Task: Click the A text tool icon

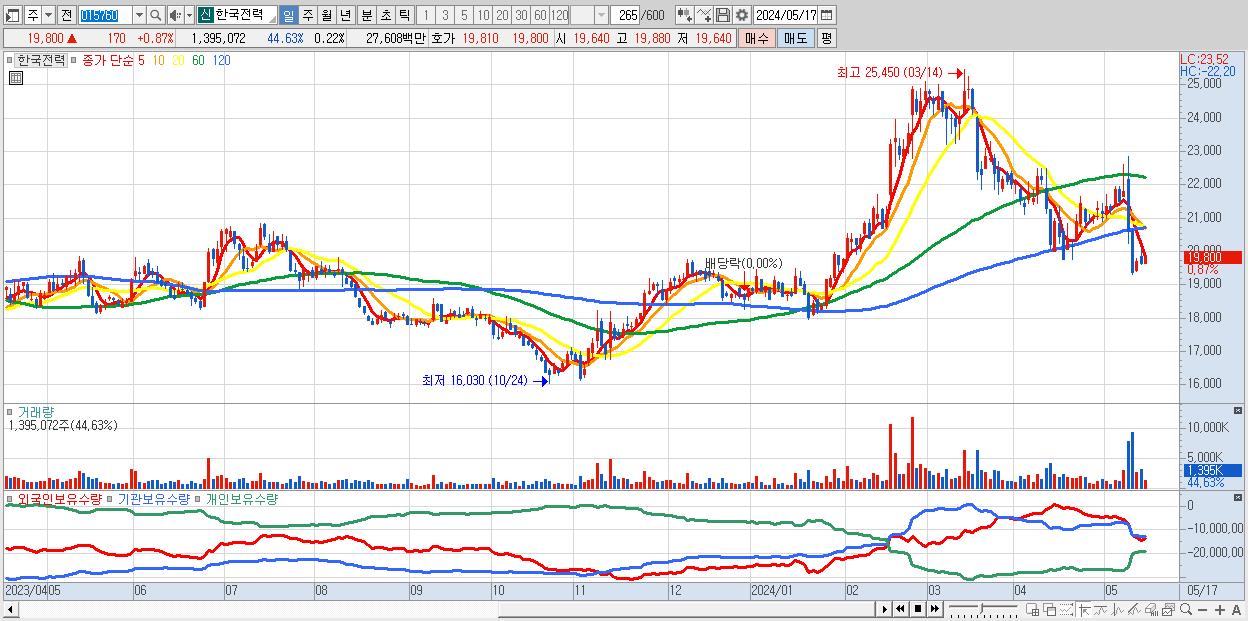Action: 1236,609
